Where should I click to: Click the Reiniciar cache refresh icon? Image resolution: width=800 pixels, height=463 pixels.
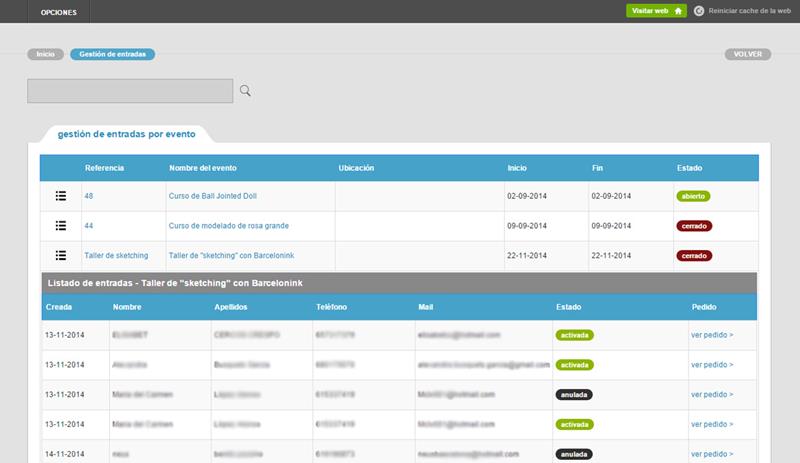coord(699,11)
